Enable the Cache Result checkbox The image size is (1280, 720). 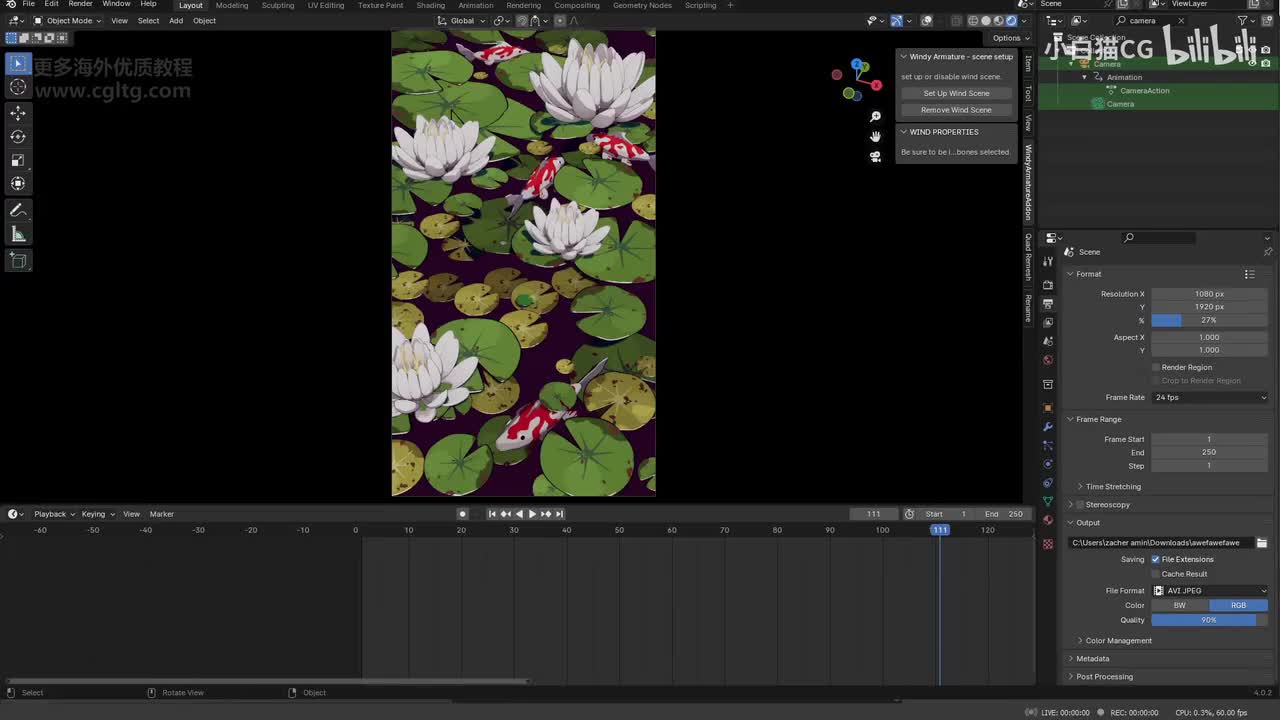click(x=1156, y=574)
